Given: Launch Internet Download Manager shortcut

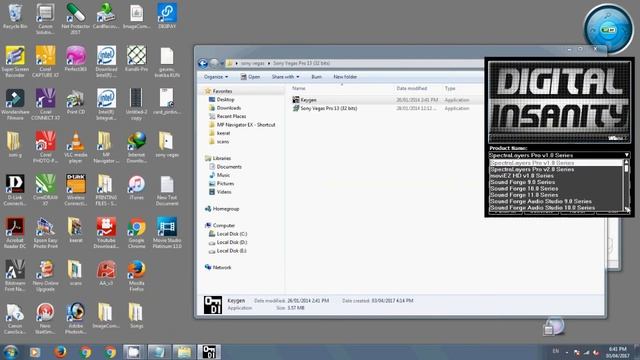Looking at the screenshot, I should click(136, 147).
